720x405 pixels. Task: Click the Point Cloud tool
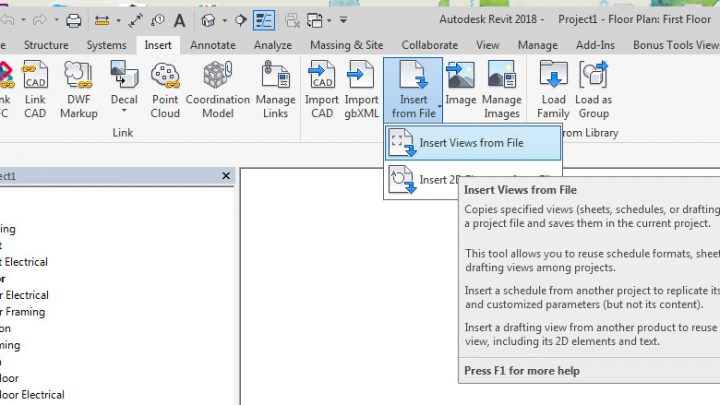(165, 90)
